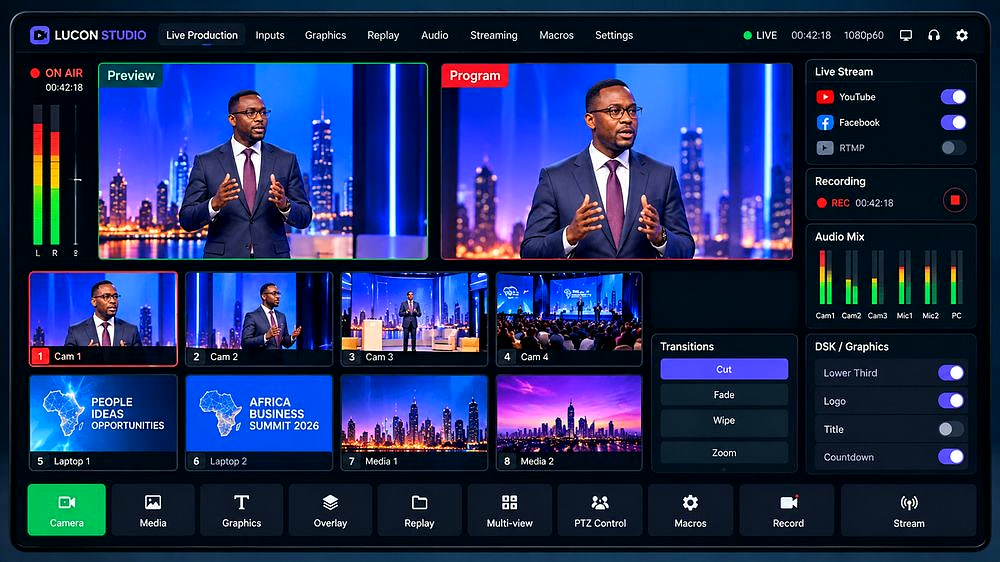The height and width of the screenshot is (562, 1000).
Task: Click the Program monitor window
Action: pyautogui.click(x=617, y=161)
